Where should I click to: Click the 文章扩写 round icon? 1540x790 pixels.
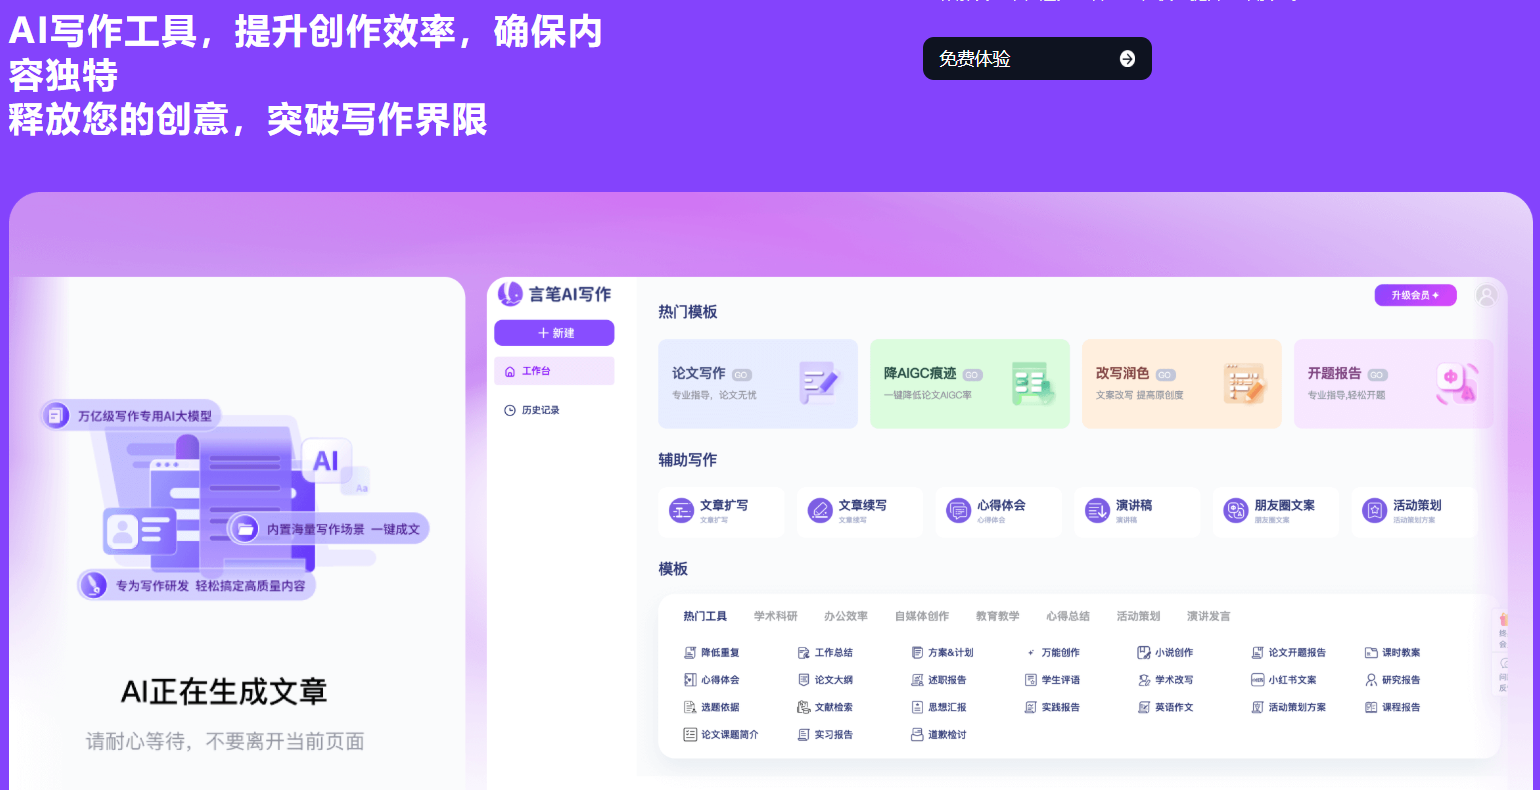pos(682,511)
